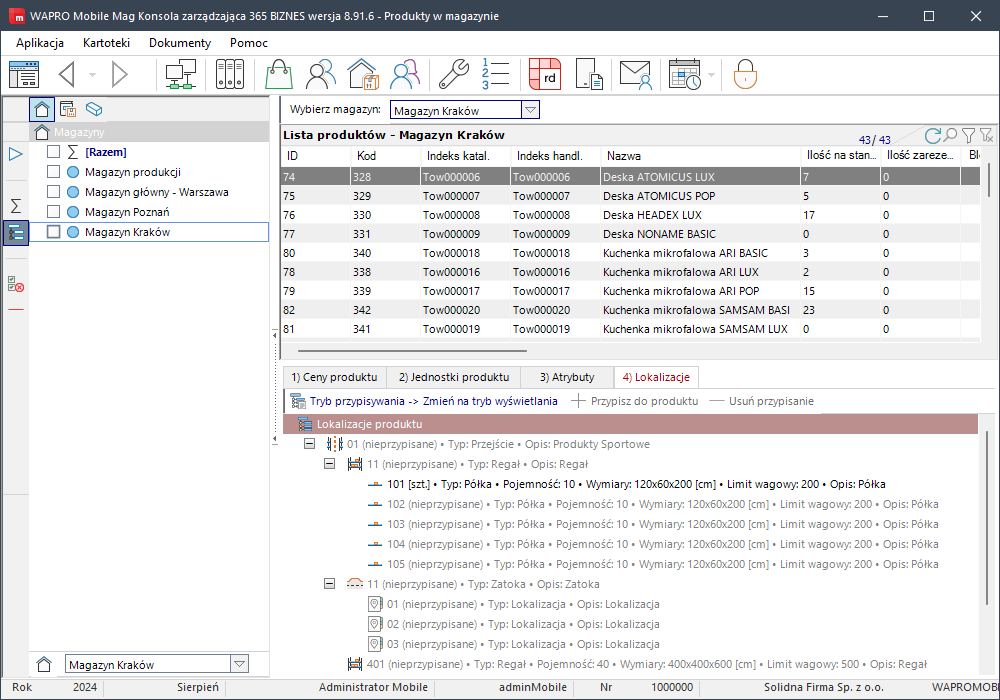Sort by the Nazwa column header

coord(700,156)
